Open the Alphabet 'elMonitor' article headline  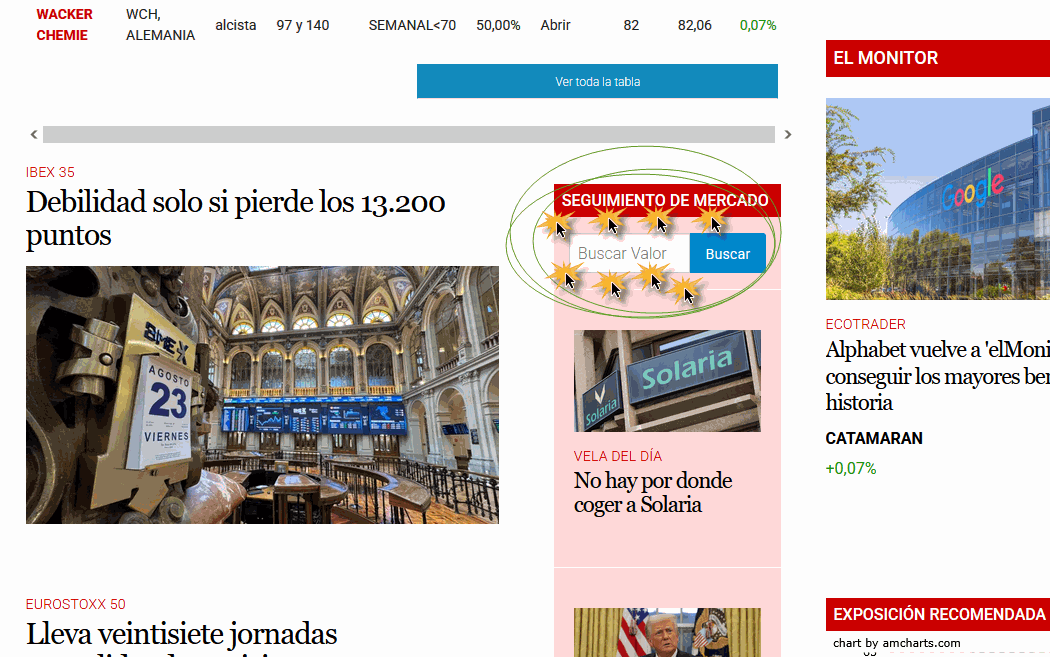pyautogui.click(x=938, y=376)
